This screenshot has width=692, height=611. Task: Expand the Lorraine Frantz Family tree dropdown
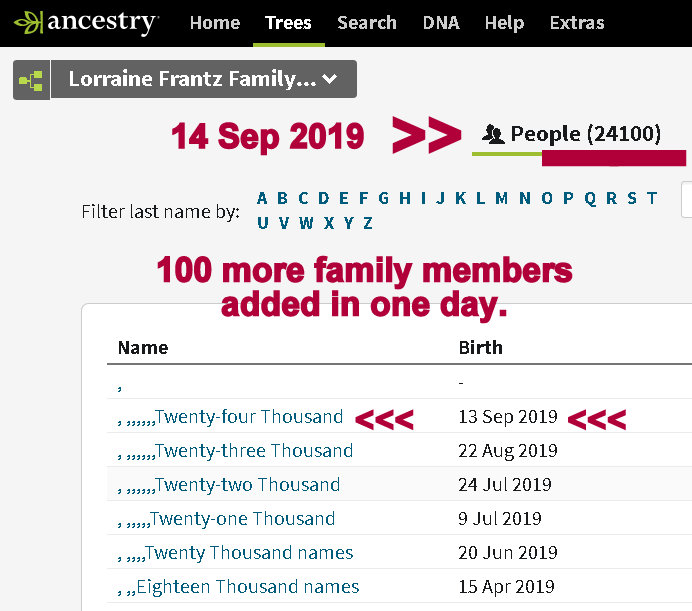click(204, 80)
